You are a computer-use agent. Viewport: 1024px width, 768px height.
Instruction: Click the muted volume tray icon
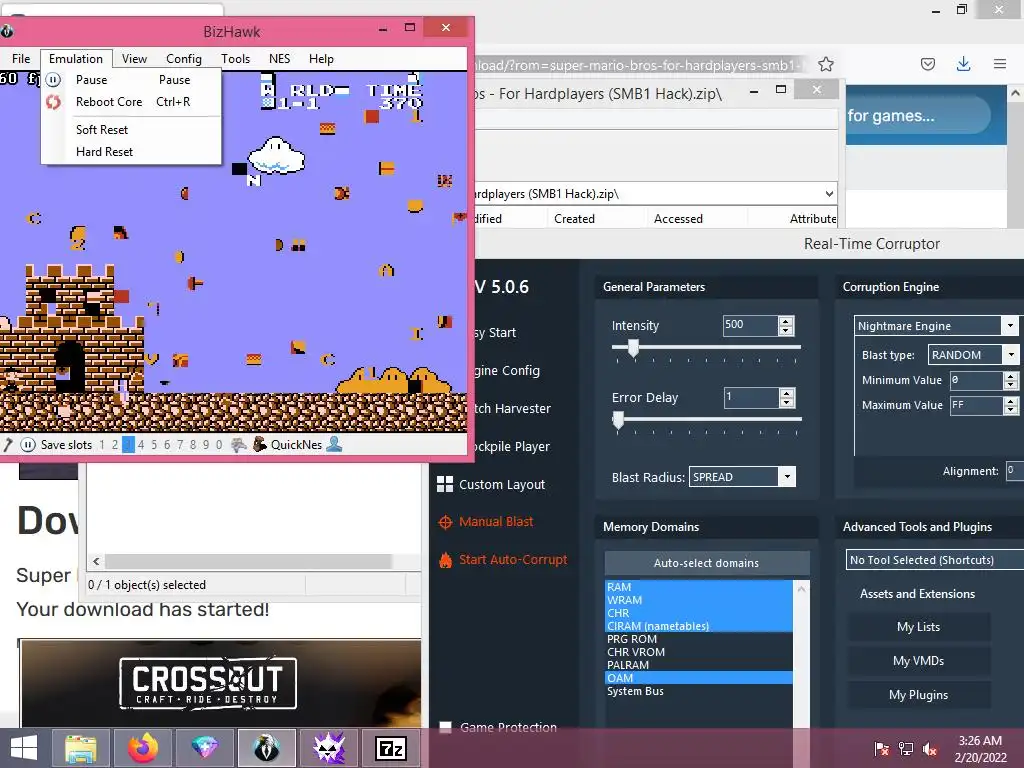(930, 748)
